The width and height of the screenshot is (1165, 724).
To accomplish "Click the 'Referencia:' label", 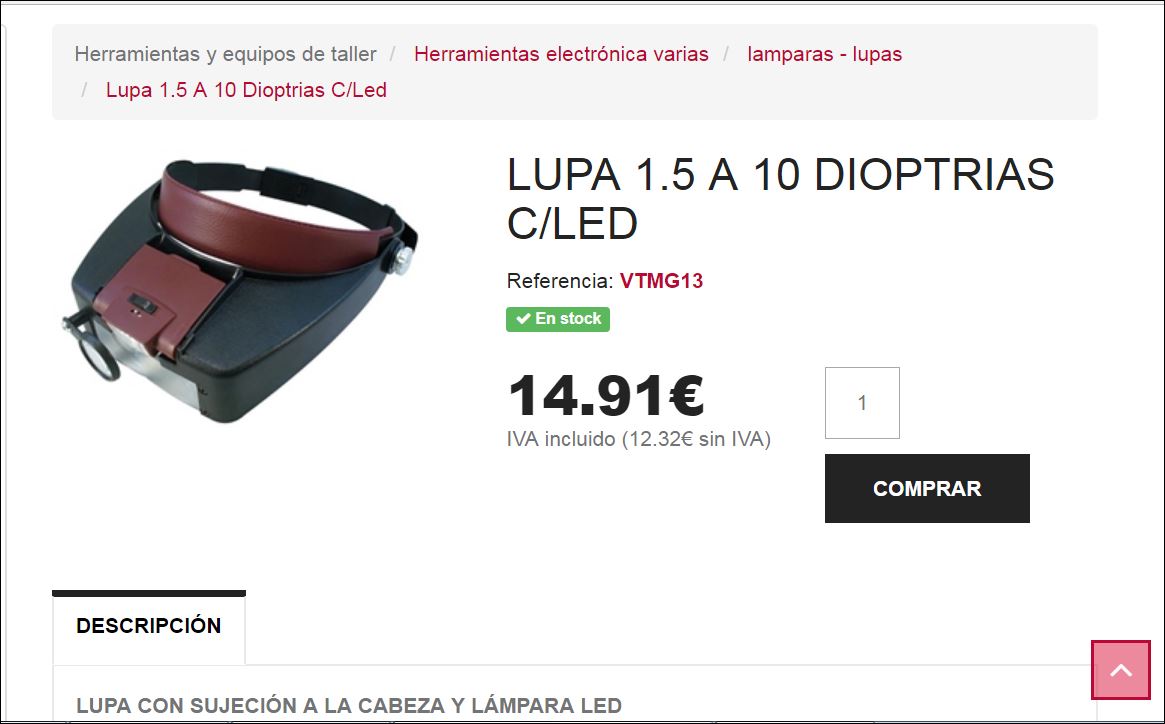I will [x=560, y=281].
